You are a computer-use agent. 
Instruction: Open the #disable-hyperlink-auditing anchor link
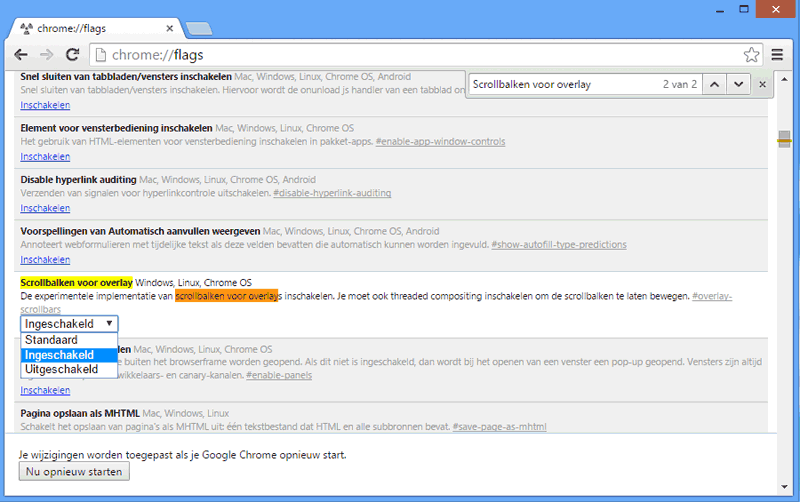(x=332, y=193)
